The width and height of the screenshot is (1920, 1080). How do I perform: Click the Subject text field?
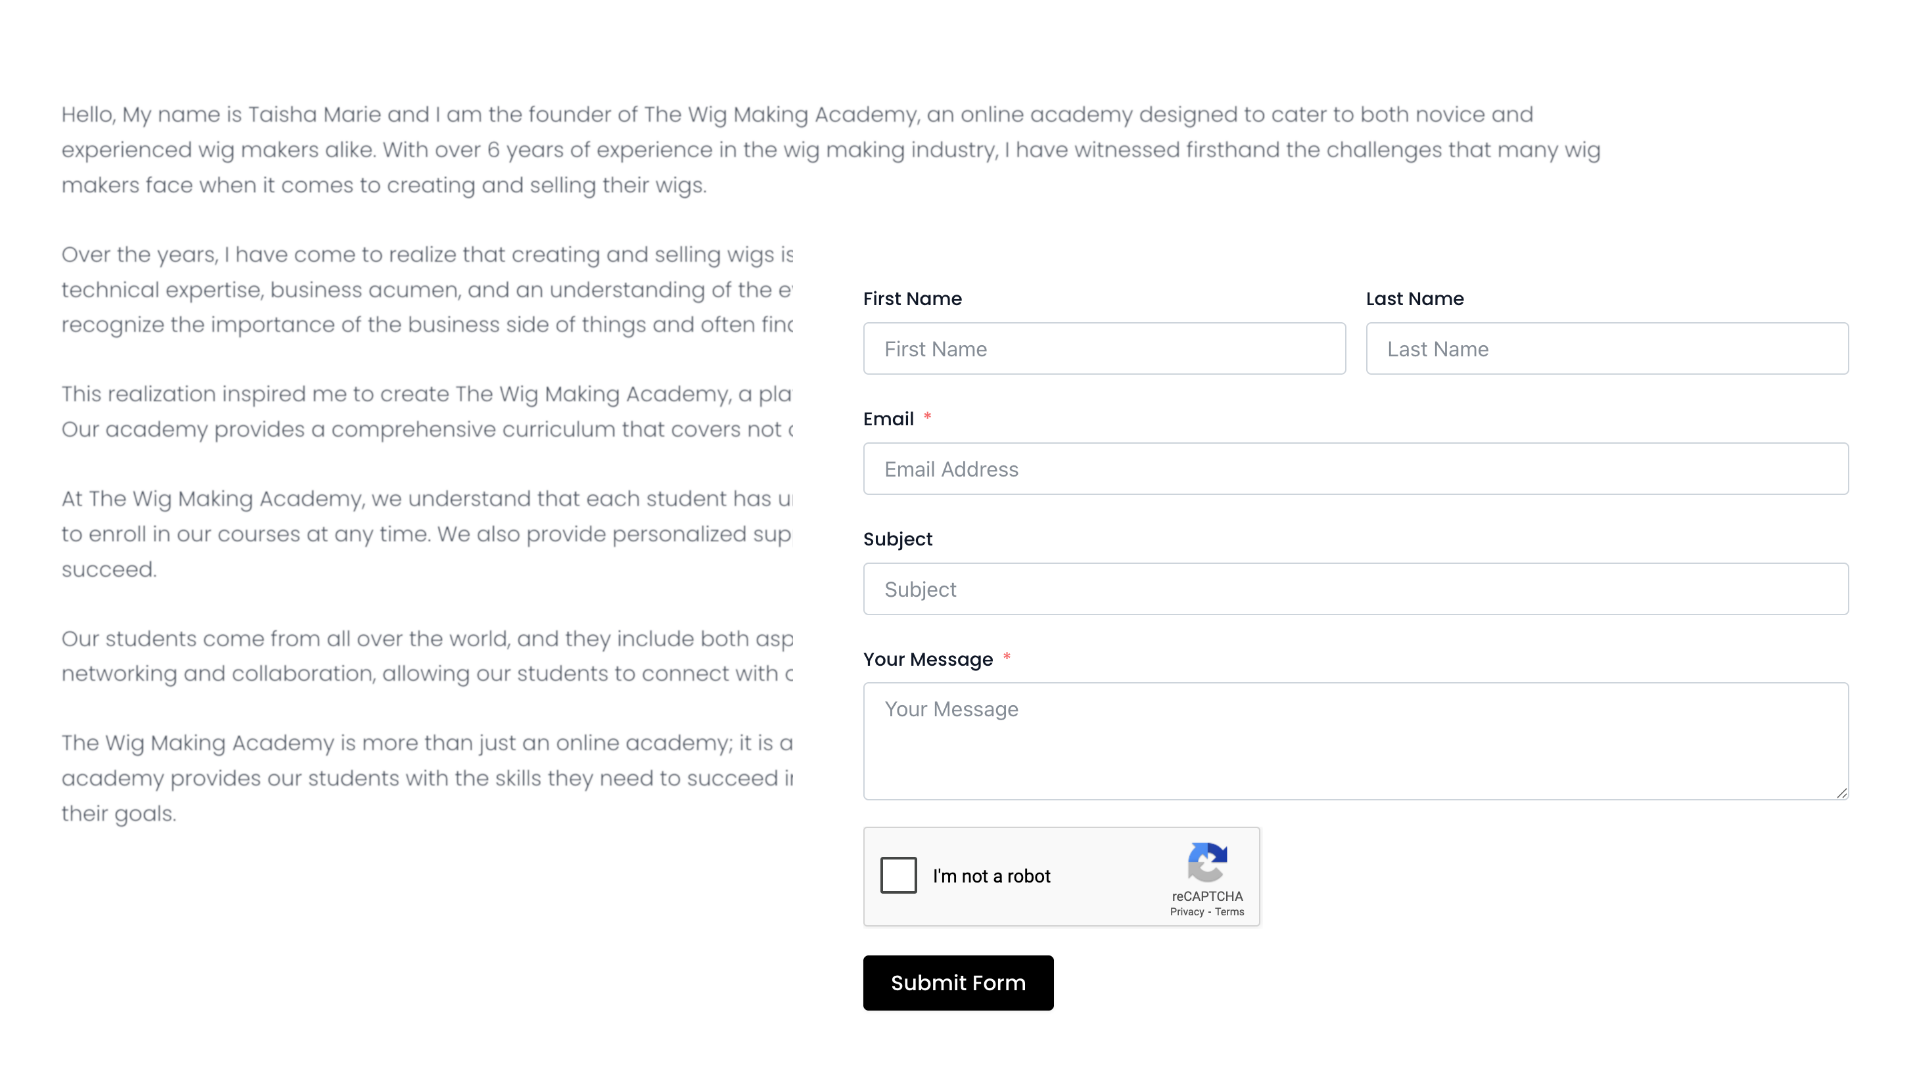[1355, 589]
